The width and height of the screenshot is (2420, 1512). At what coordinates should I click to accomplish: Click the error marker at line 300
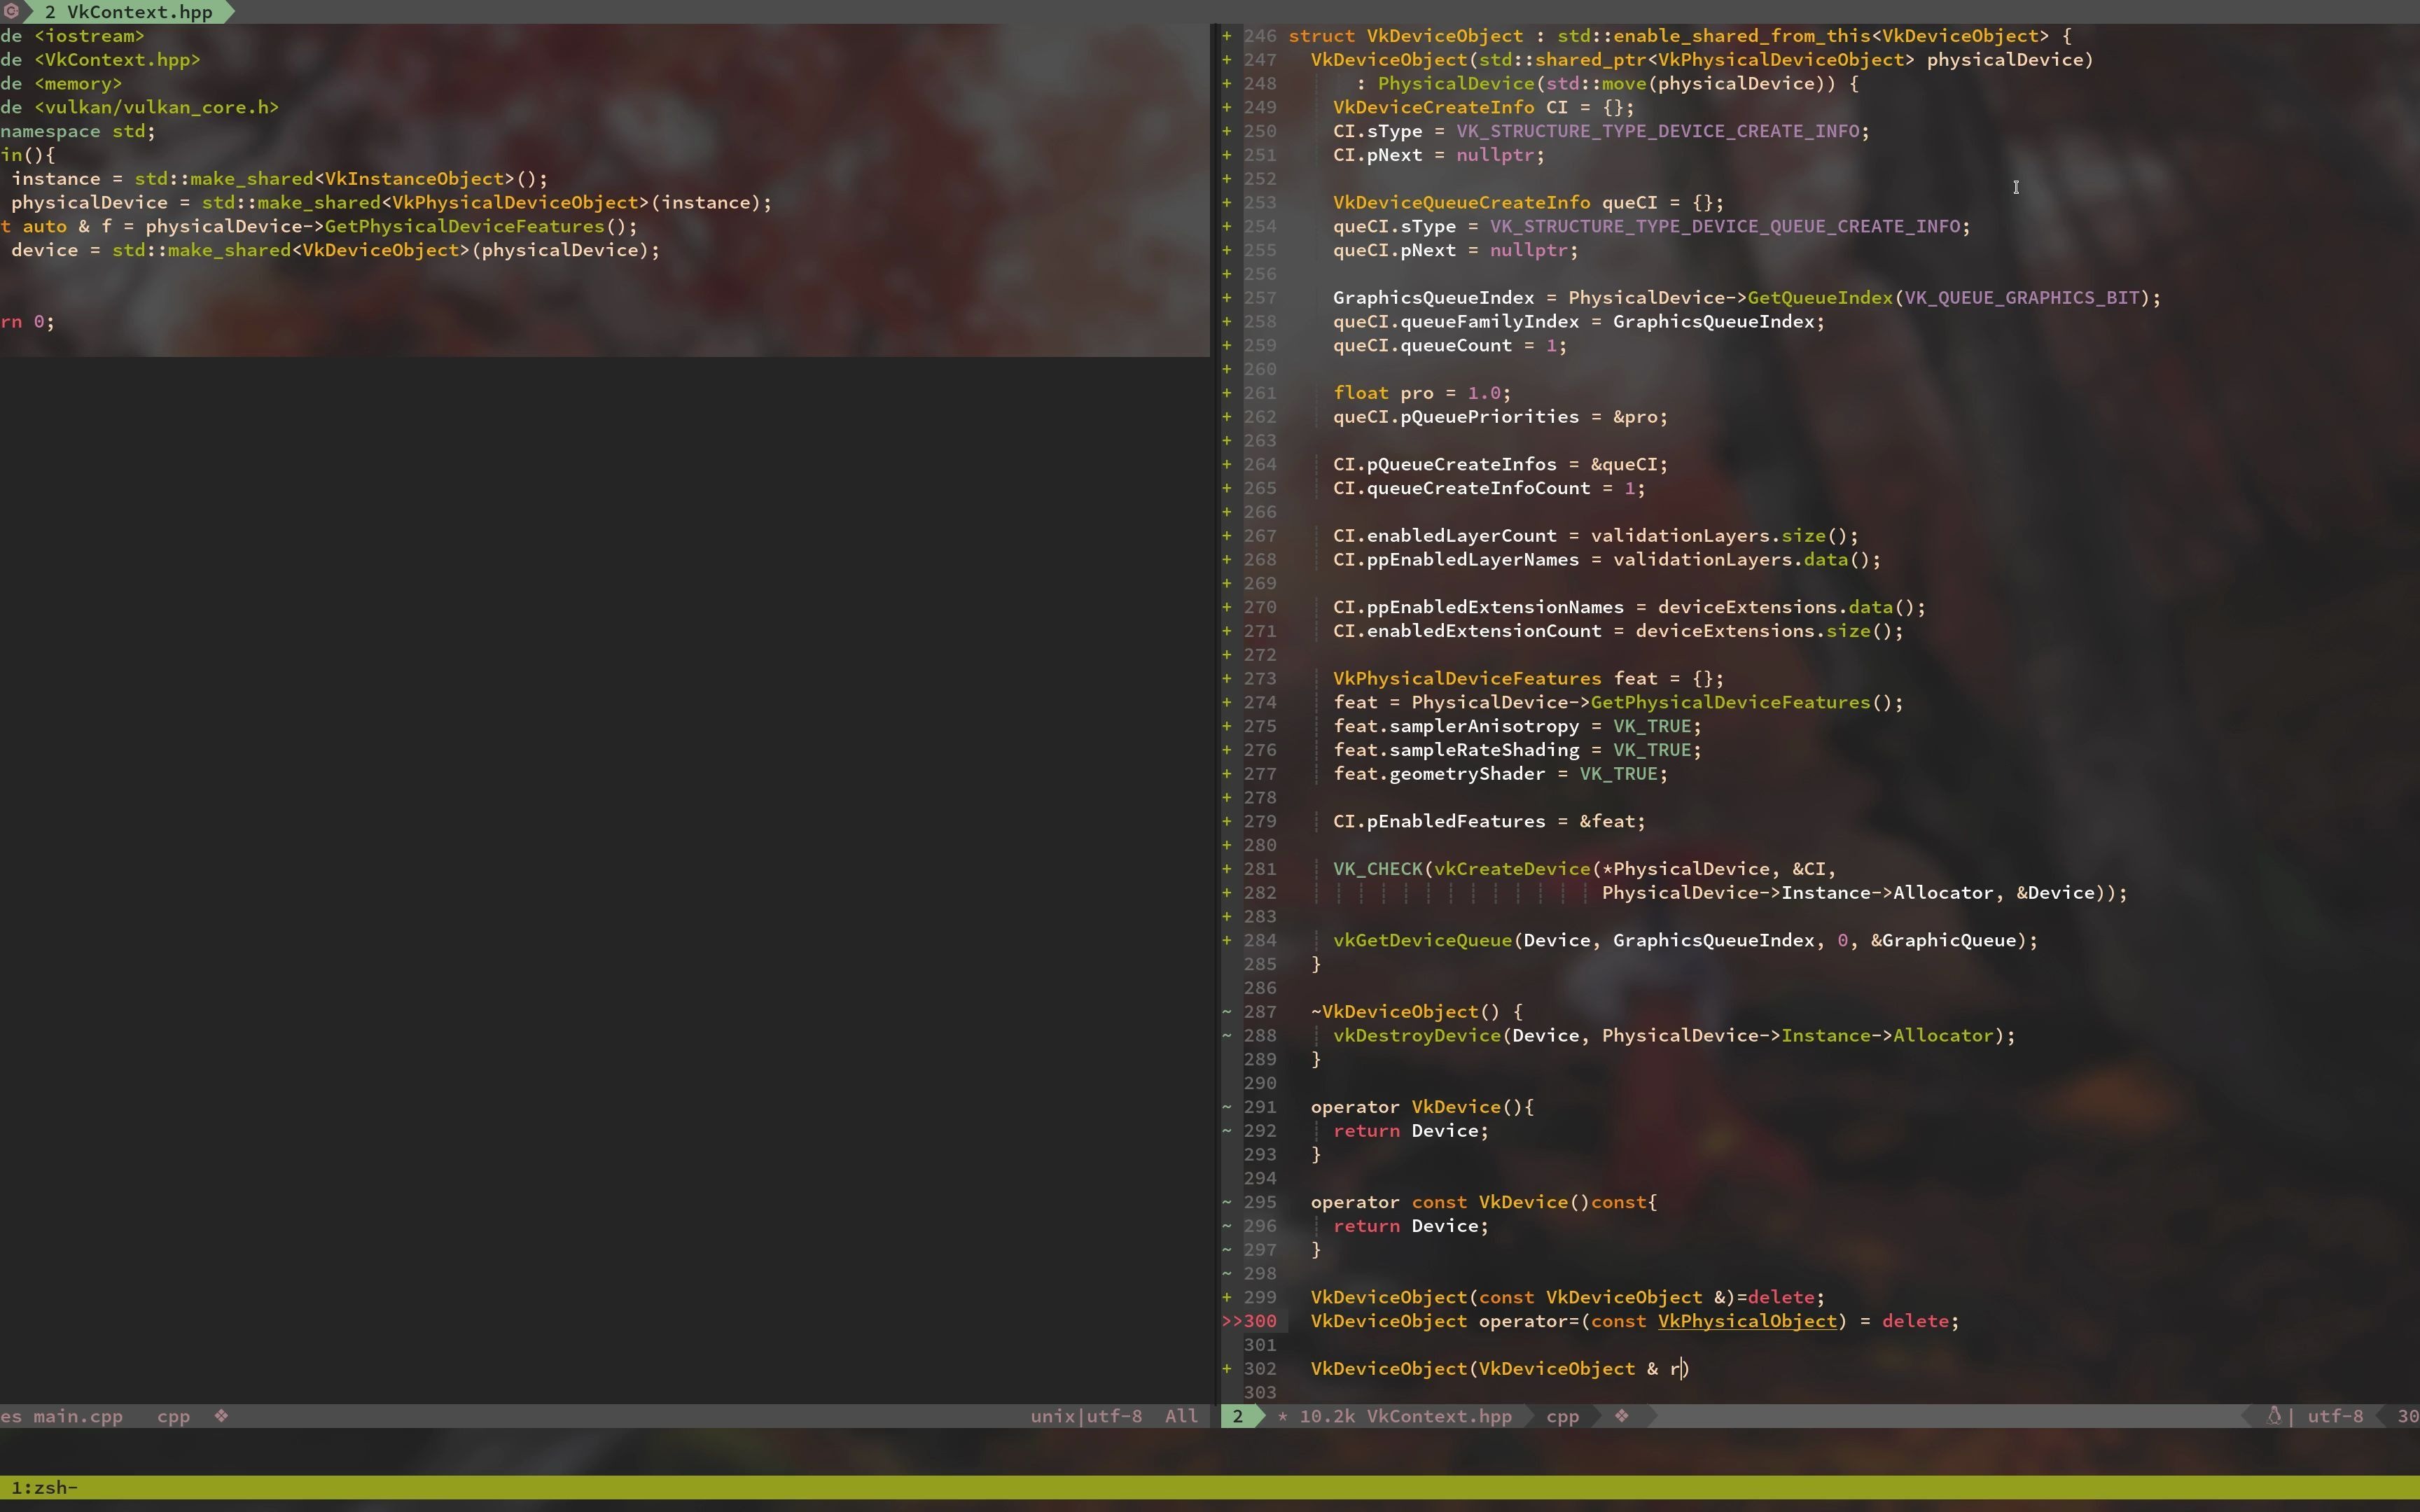pyautogui.click(x=1232, y=1321)
